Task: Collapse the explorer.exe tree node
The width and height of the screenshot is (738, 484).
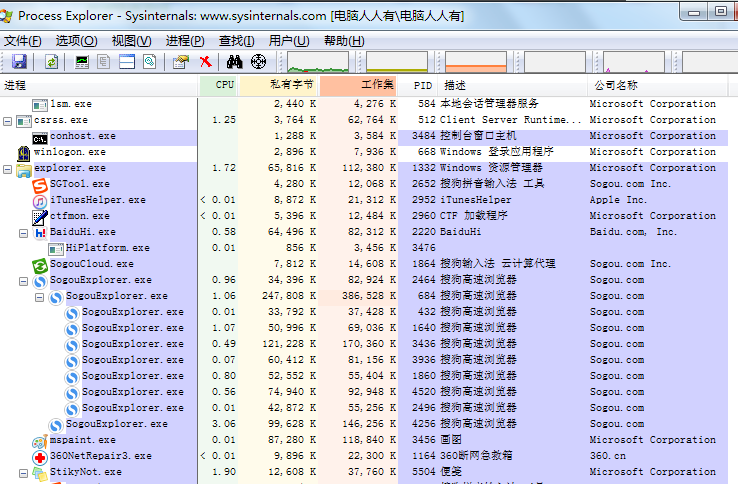Action: [7, 169]
